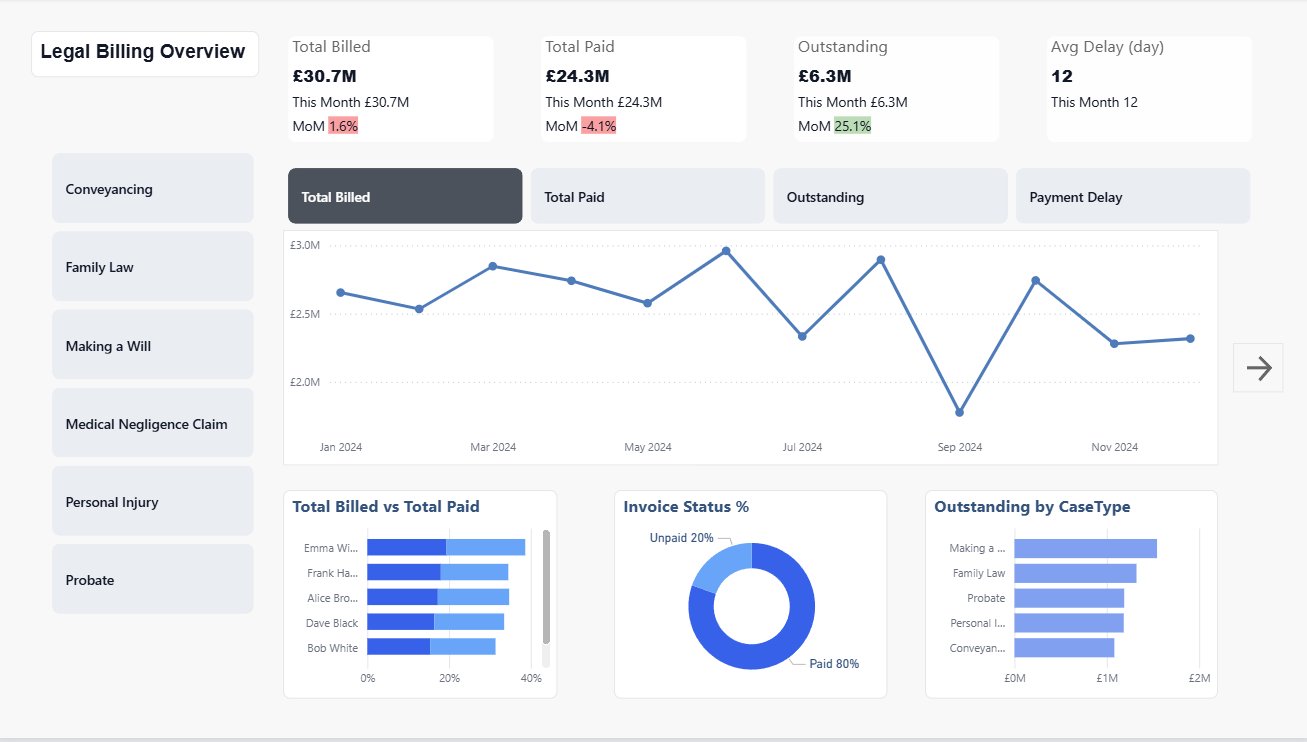Click the Making a Will outstanding bar
The width and height of the screenshot is (1307, 742).
(x=1085, y=548)
